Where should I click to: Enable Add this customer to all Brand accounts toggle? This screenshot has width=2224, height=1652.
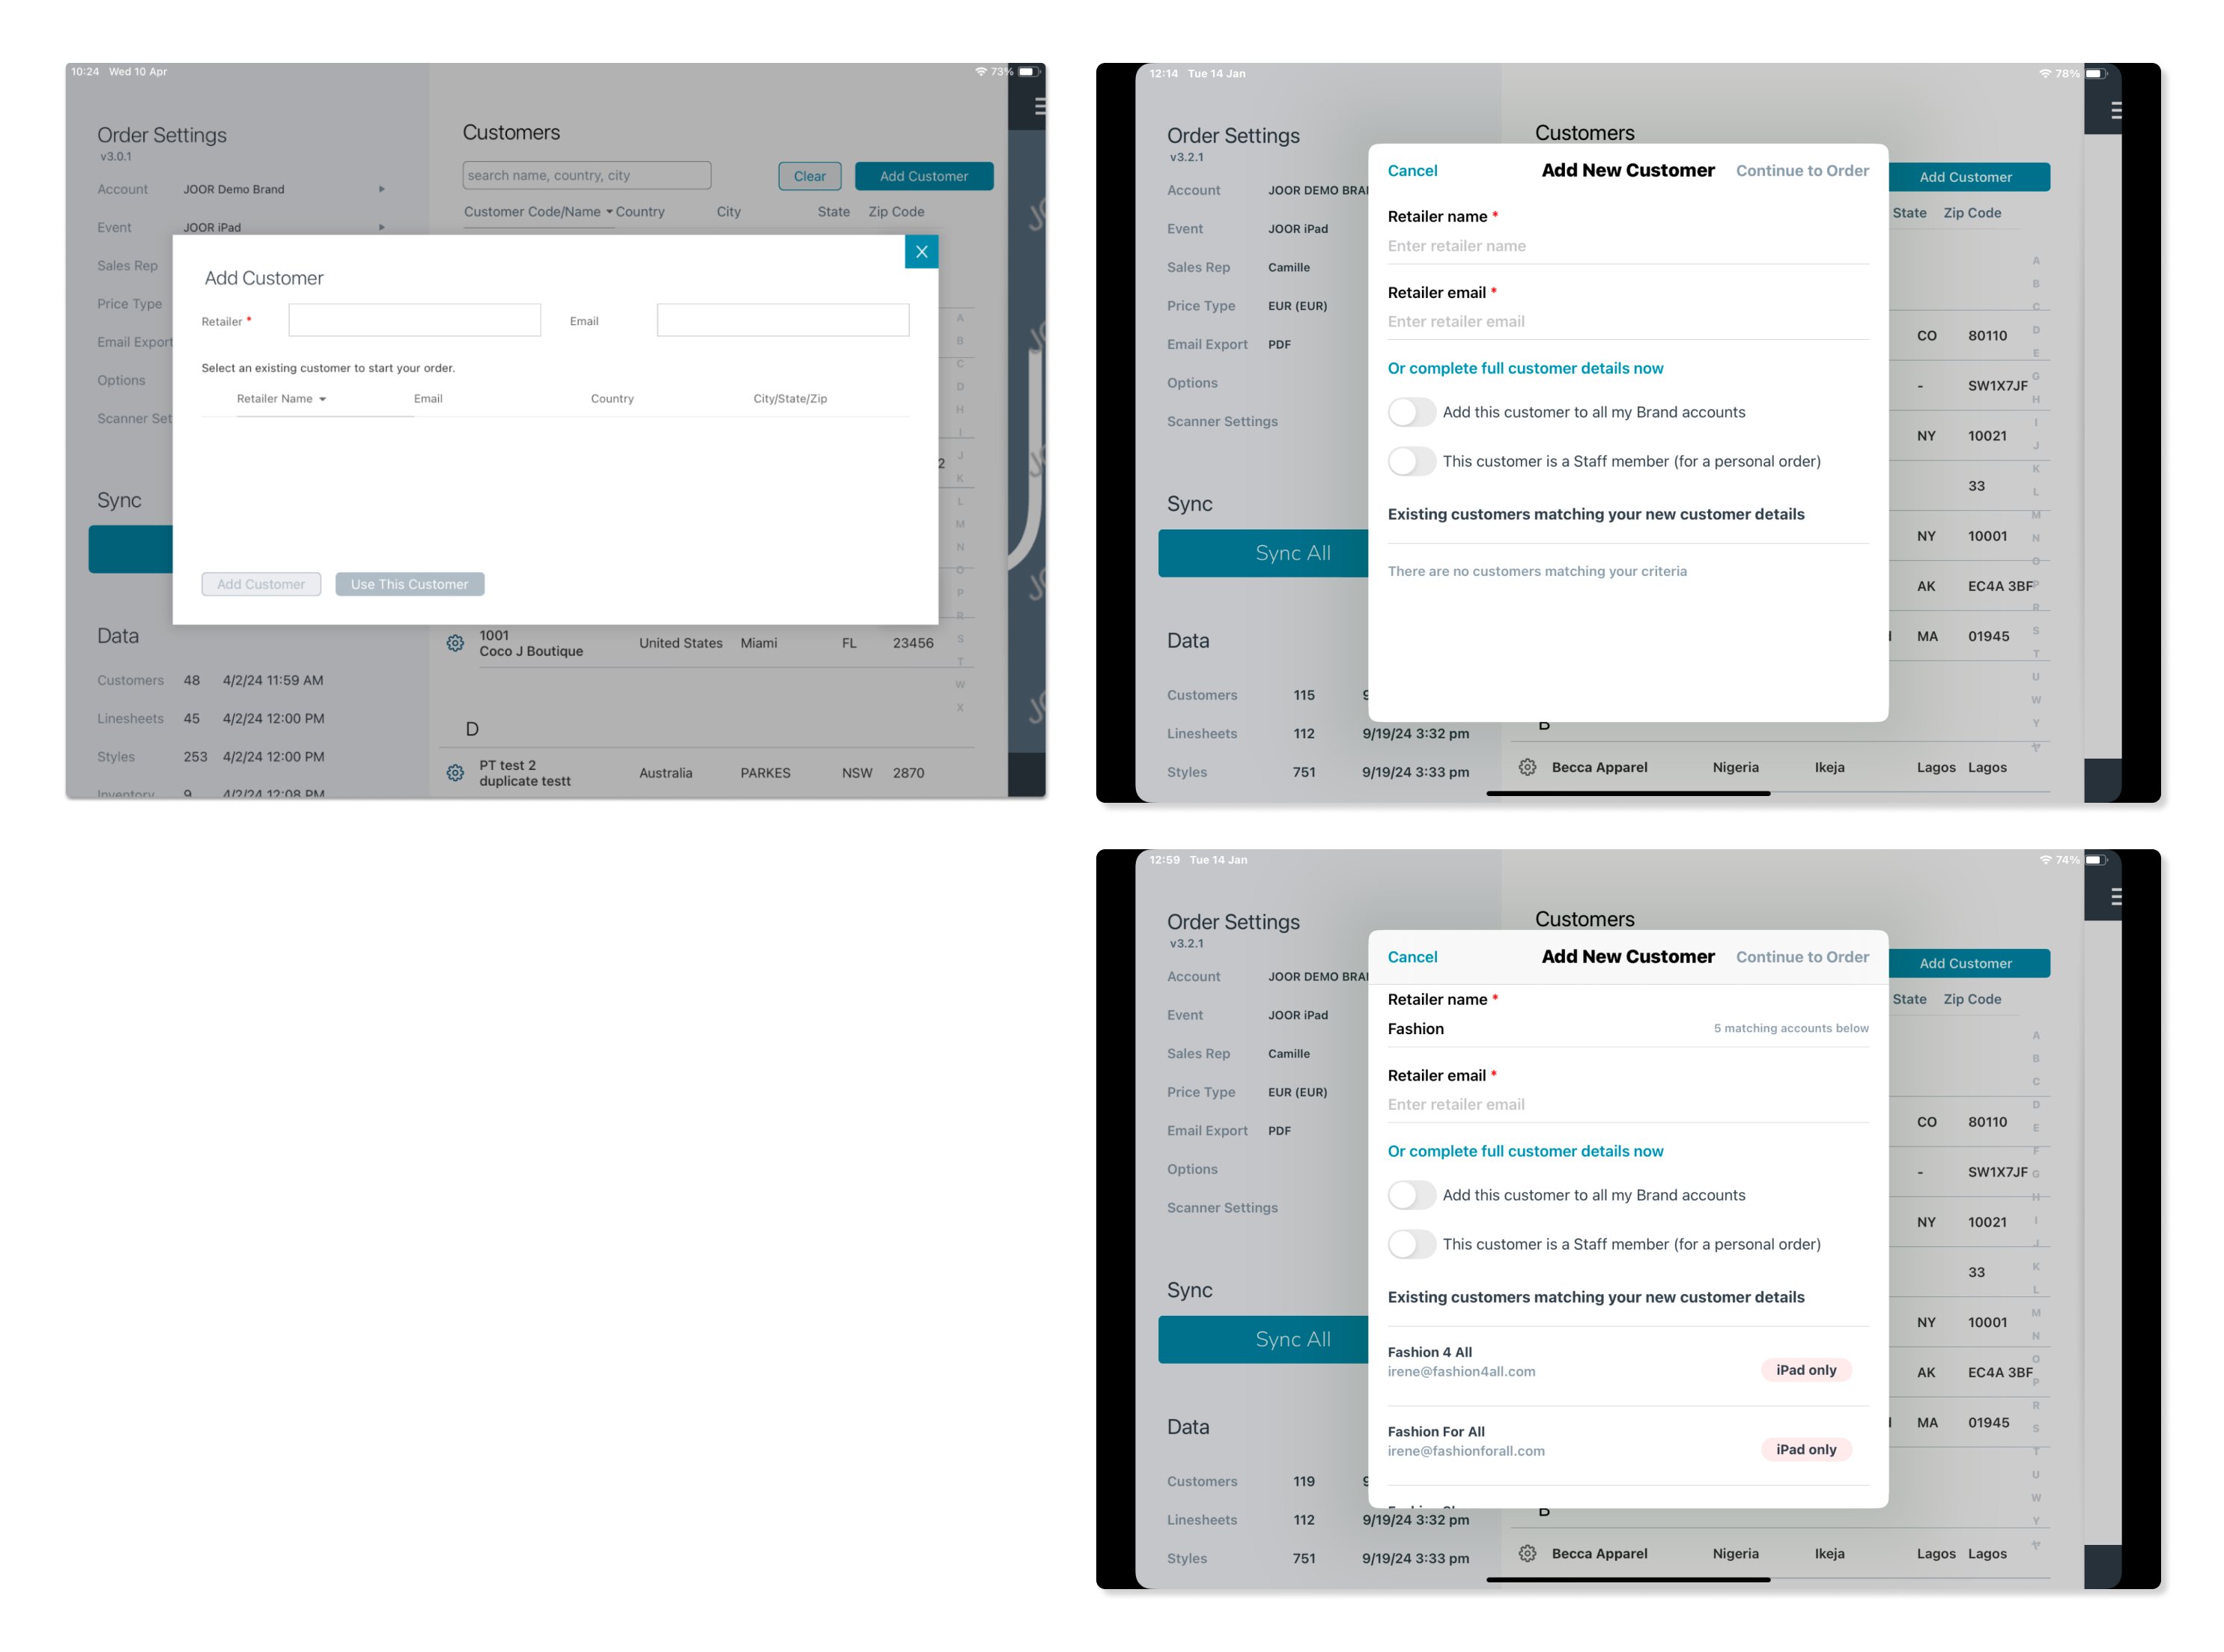[1409, 411]
